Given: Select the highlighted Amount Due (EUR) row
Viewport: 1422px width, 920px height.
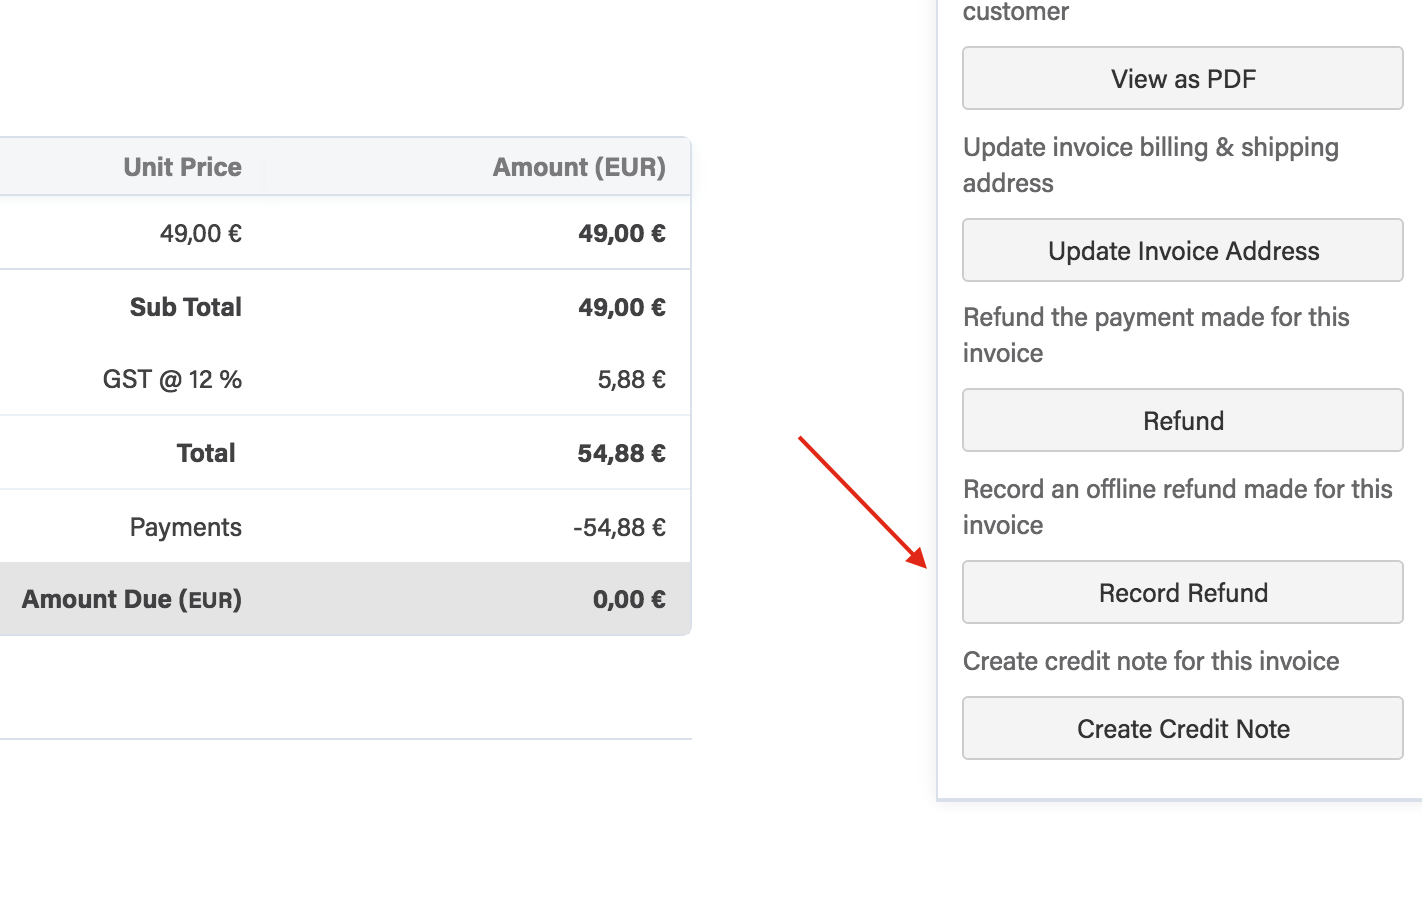Looking at the screenshot, I should 131,599.
